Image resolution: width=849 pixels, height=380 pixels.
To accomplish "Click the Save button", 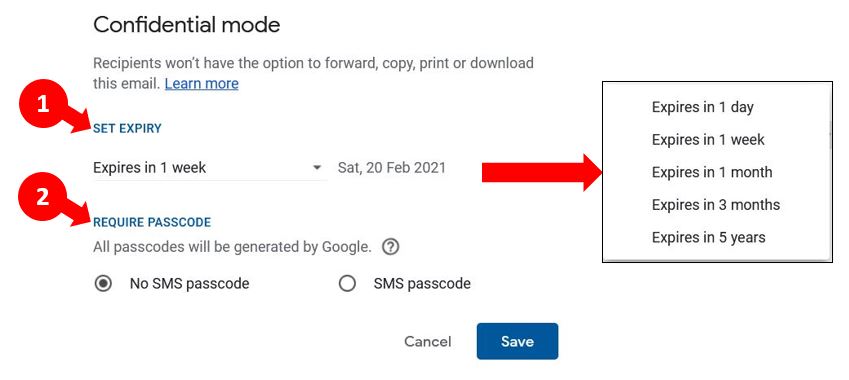I will (517, 341).
